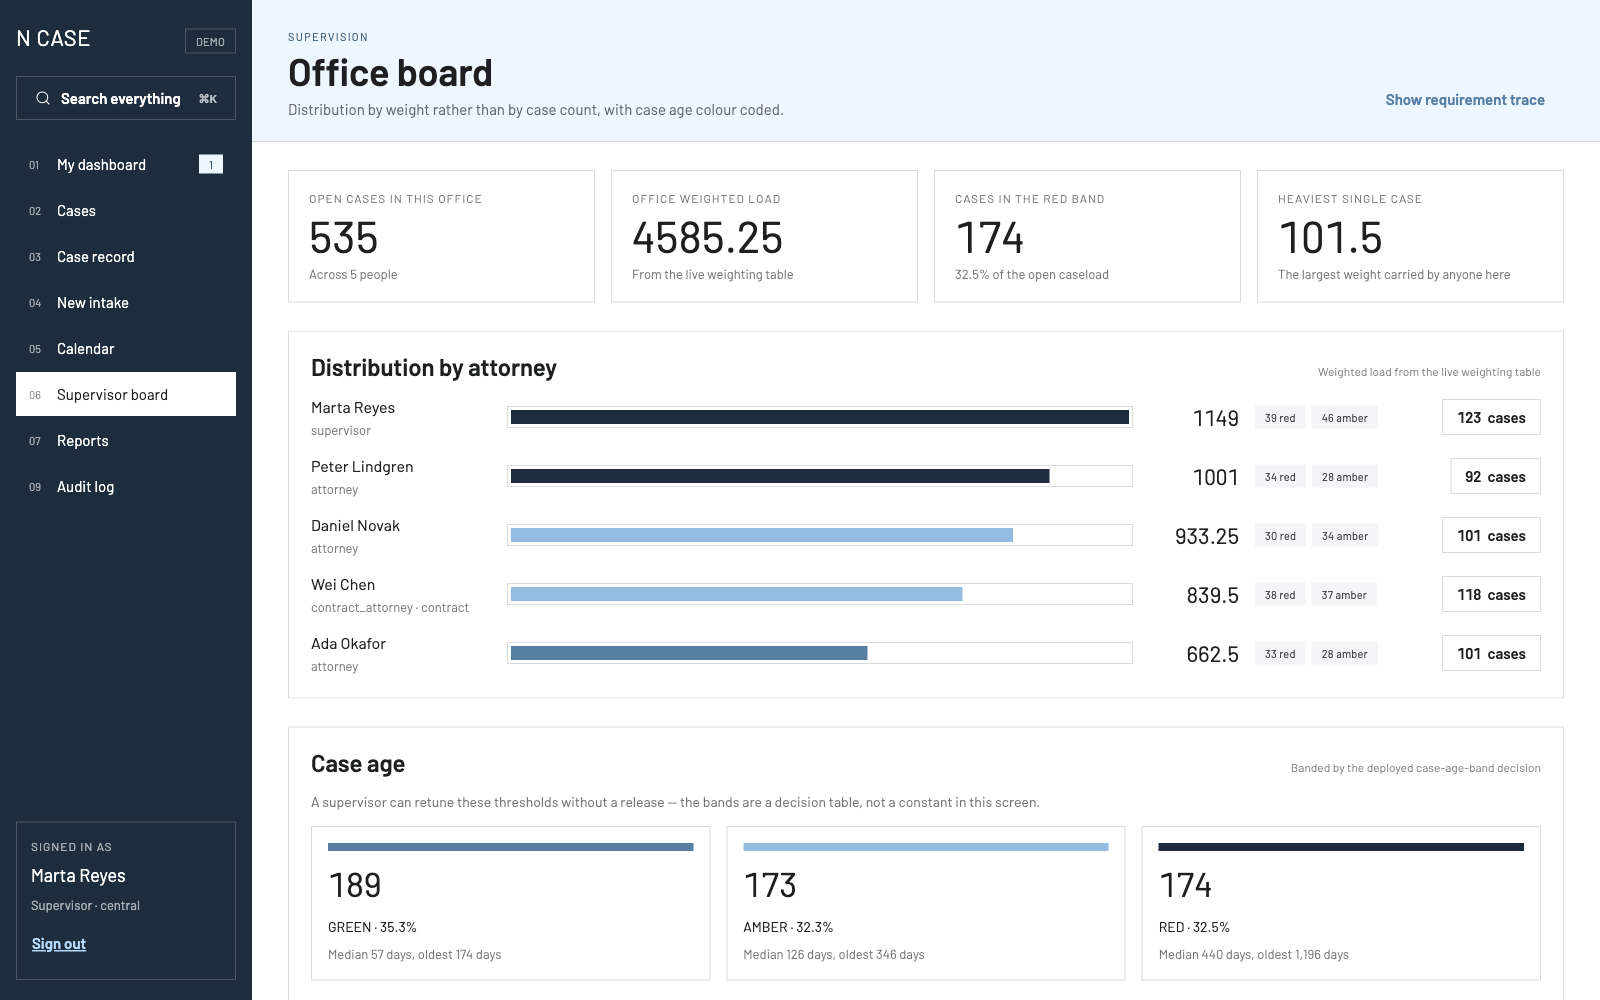Click the Sign out link
The width and height of the screenshot is (1600, 1000).
[59, 944]
